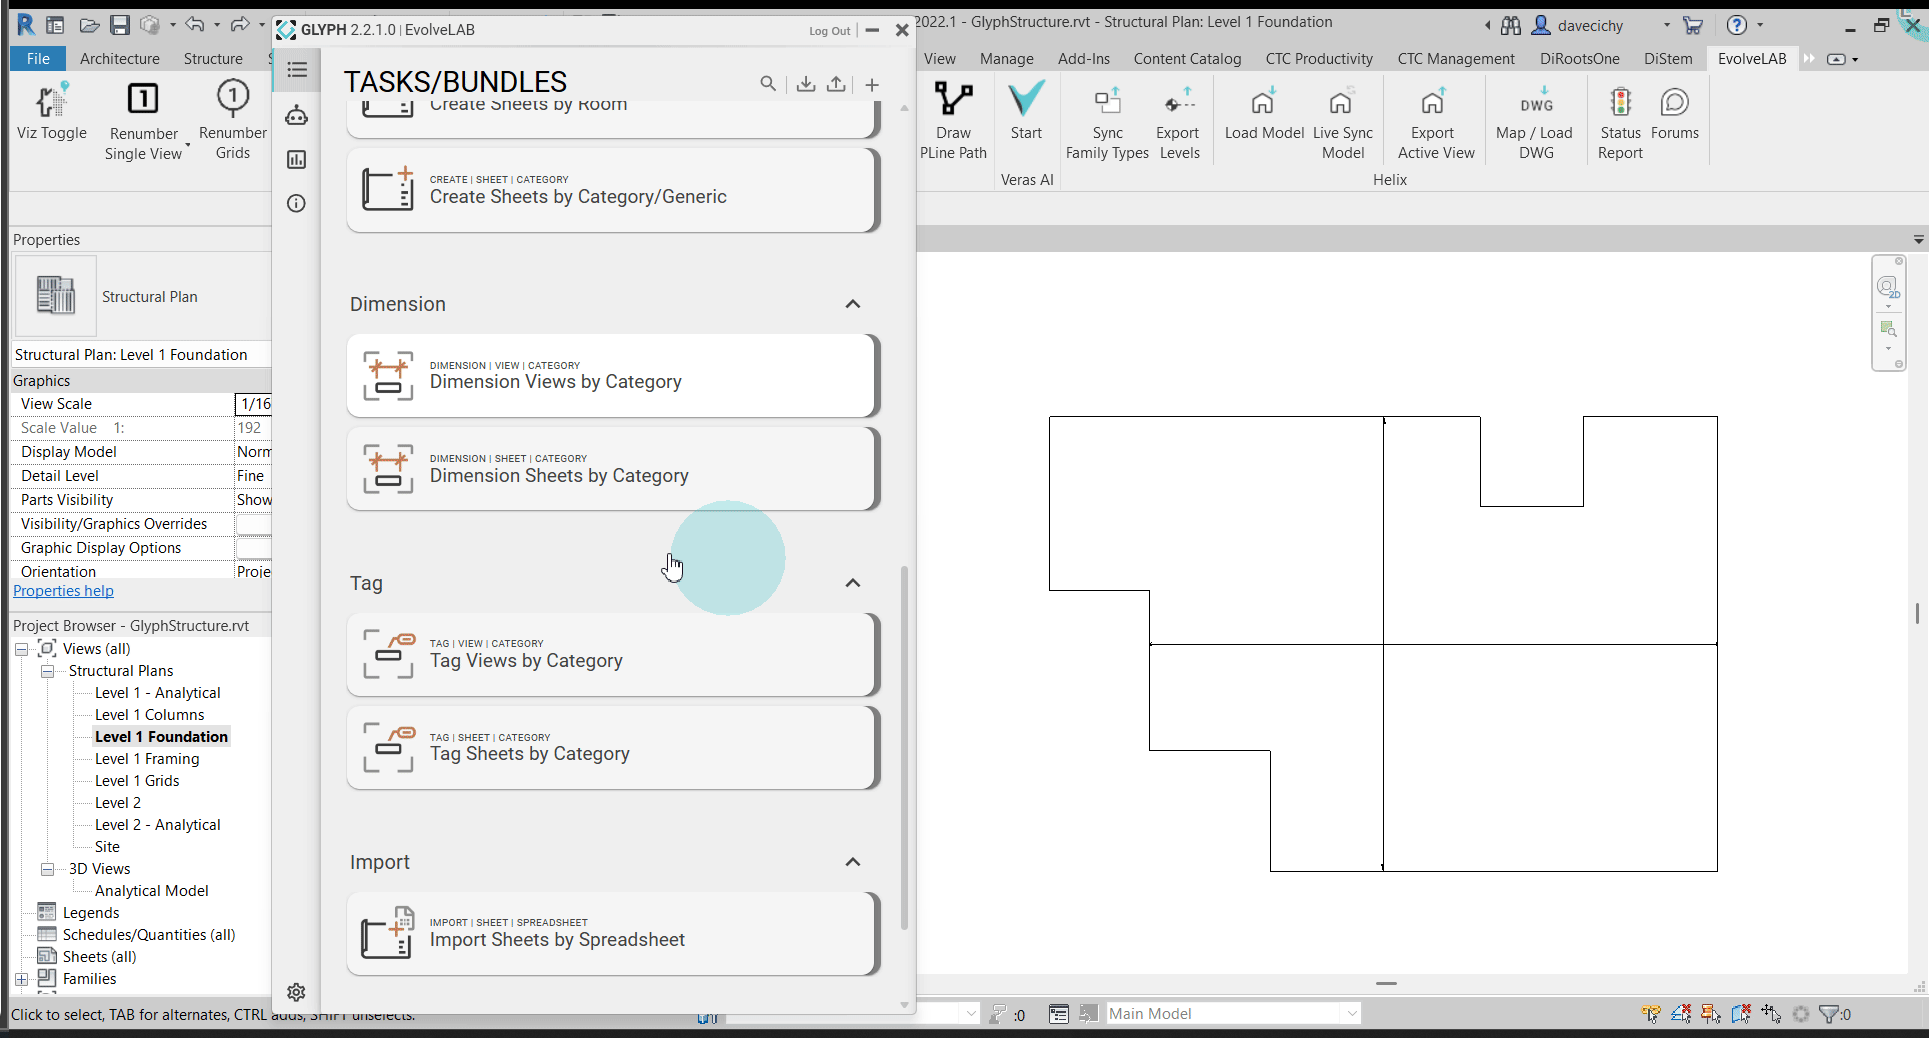Open the Add-Ins ribbon tab
Screen dimensions: 1929x1038
click(x=1083, y=58)
